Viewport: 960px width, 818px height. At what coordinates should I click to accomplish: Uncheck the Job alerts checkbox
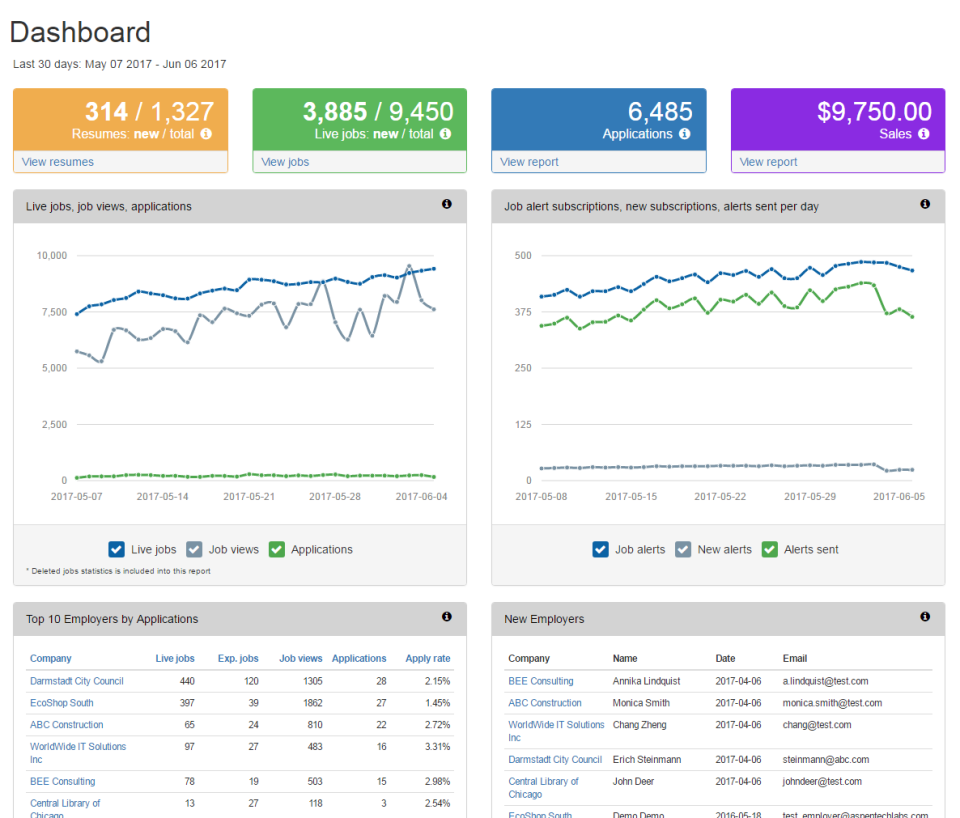point(601,549)
